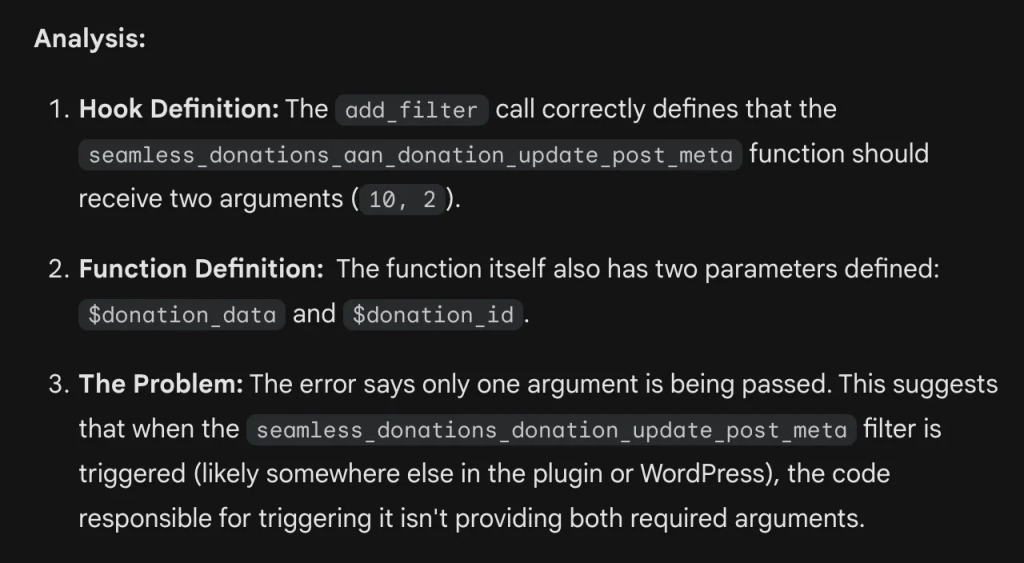The height and width of the screenshot is (563, 1024).
Task: Click the bold "Hook Definition:" label
Action: tap(179, 109)
